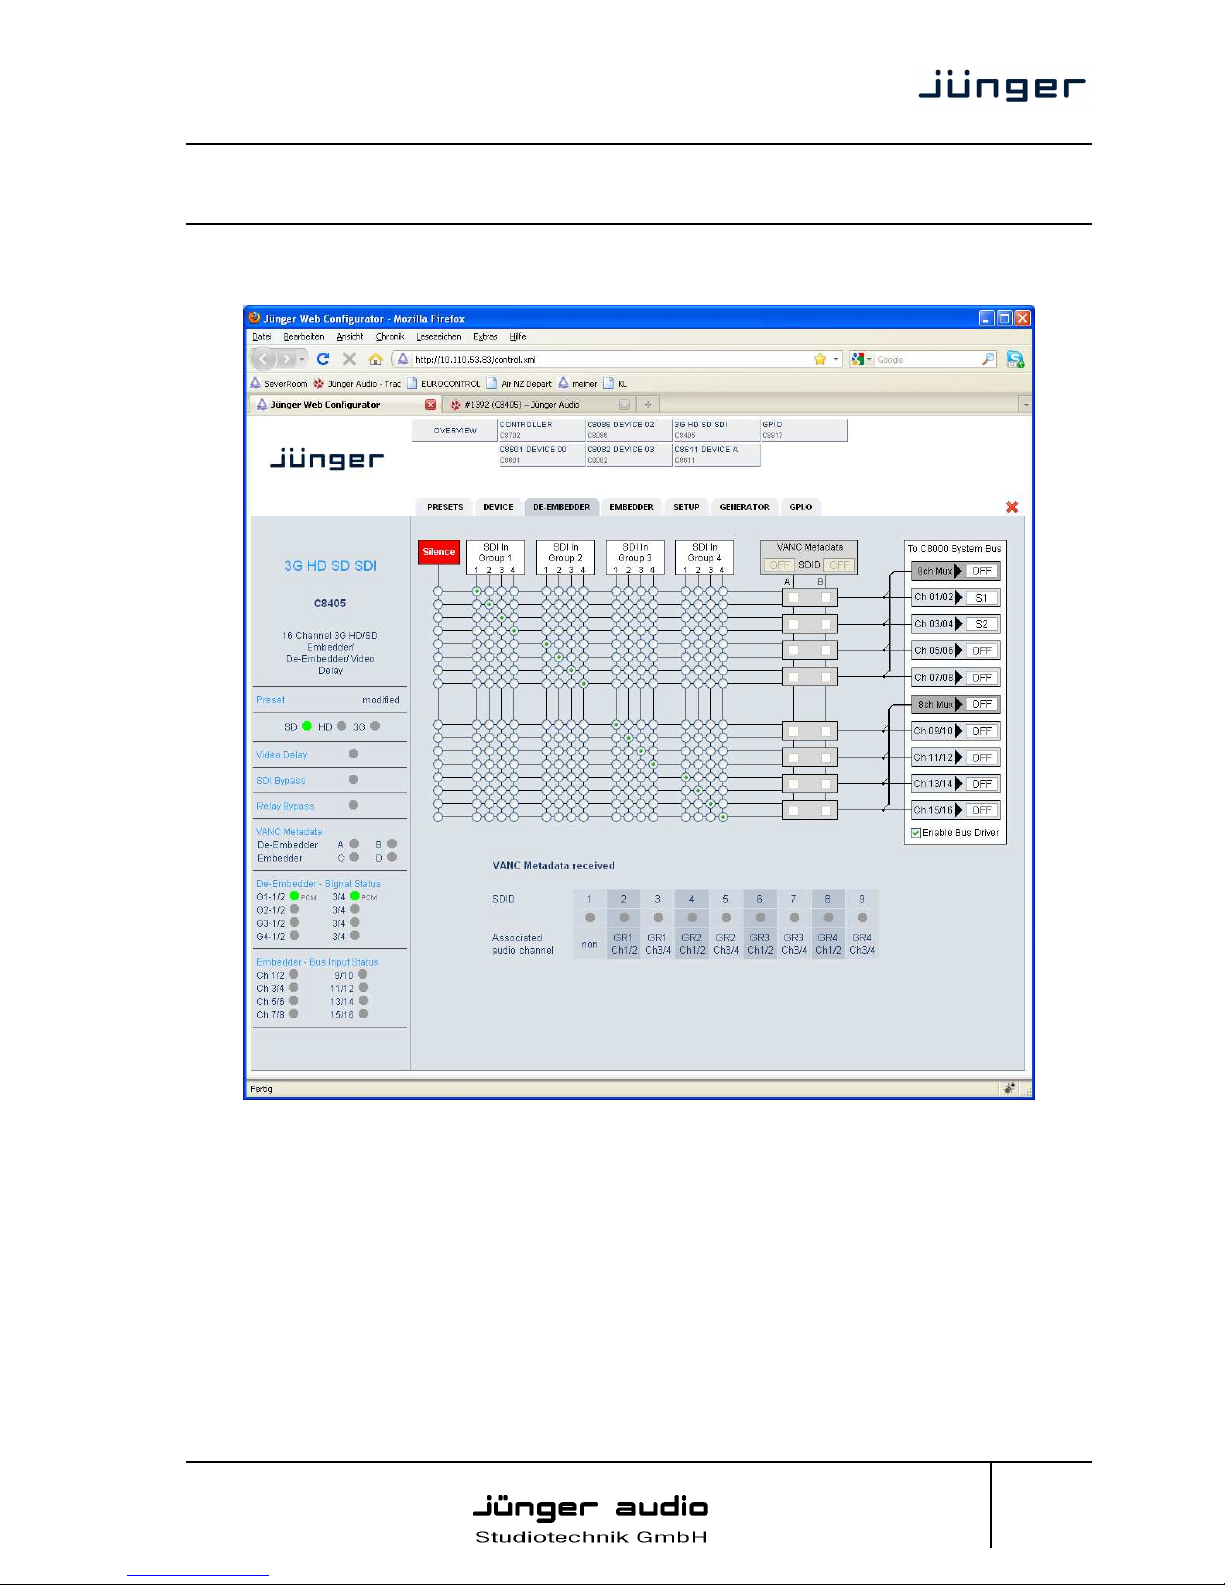
Task: Reload the page with the refresh icon
Action: pos(323,359)
